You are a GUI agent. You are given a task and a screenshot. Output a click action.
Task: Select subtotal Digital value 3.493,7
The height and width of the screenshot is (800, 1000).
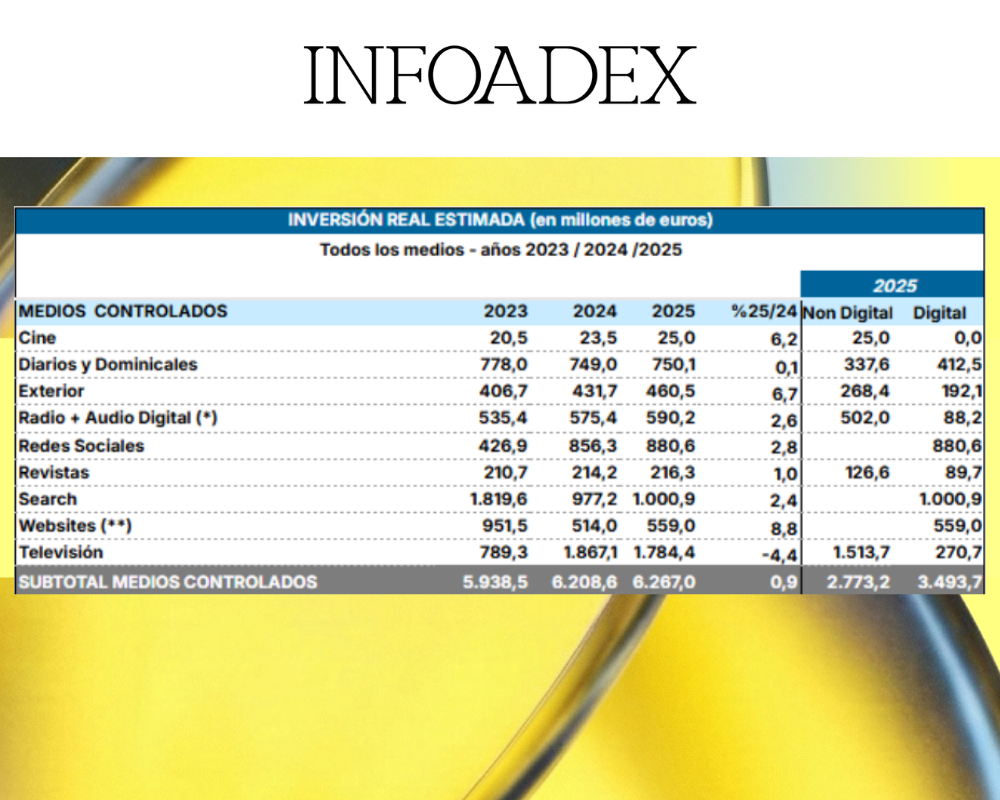point(950,582)
